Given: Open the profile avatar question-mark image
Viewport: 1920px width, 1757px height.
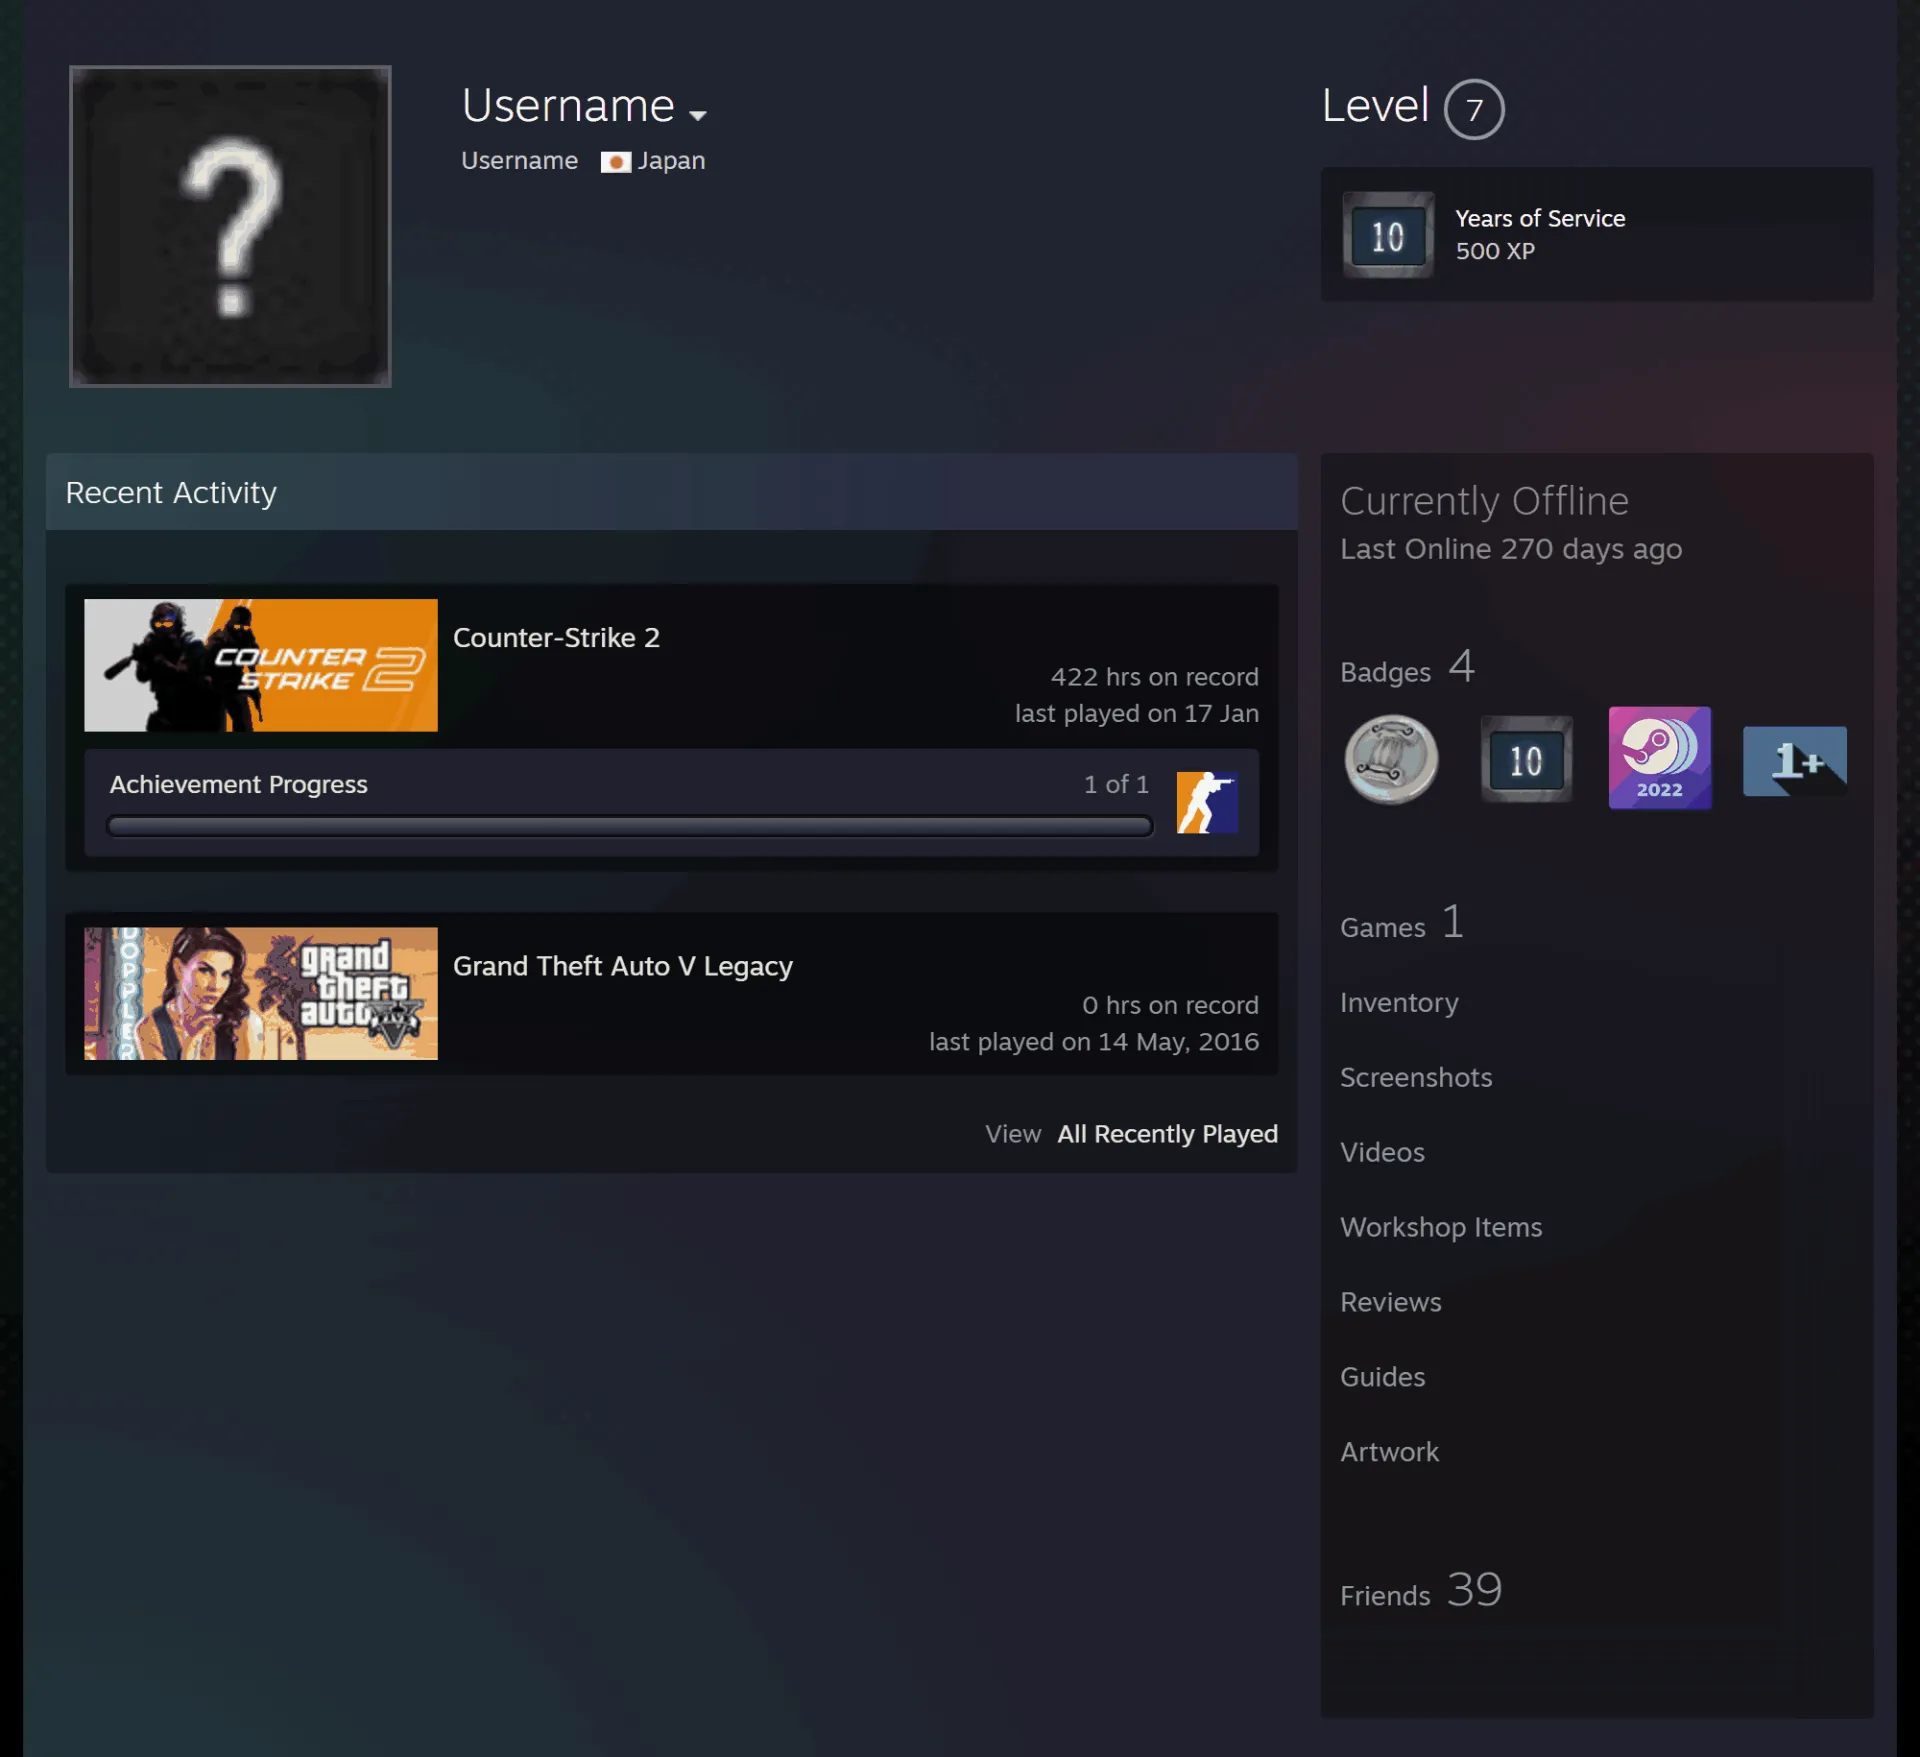Looking at the screenshot, I should coord(230,226).
